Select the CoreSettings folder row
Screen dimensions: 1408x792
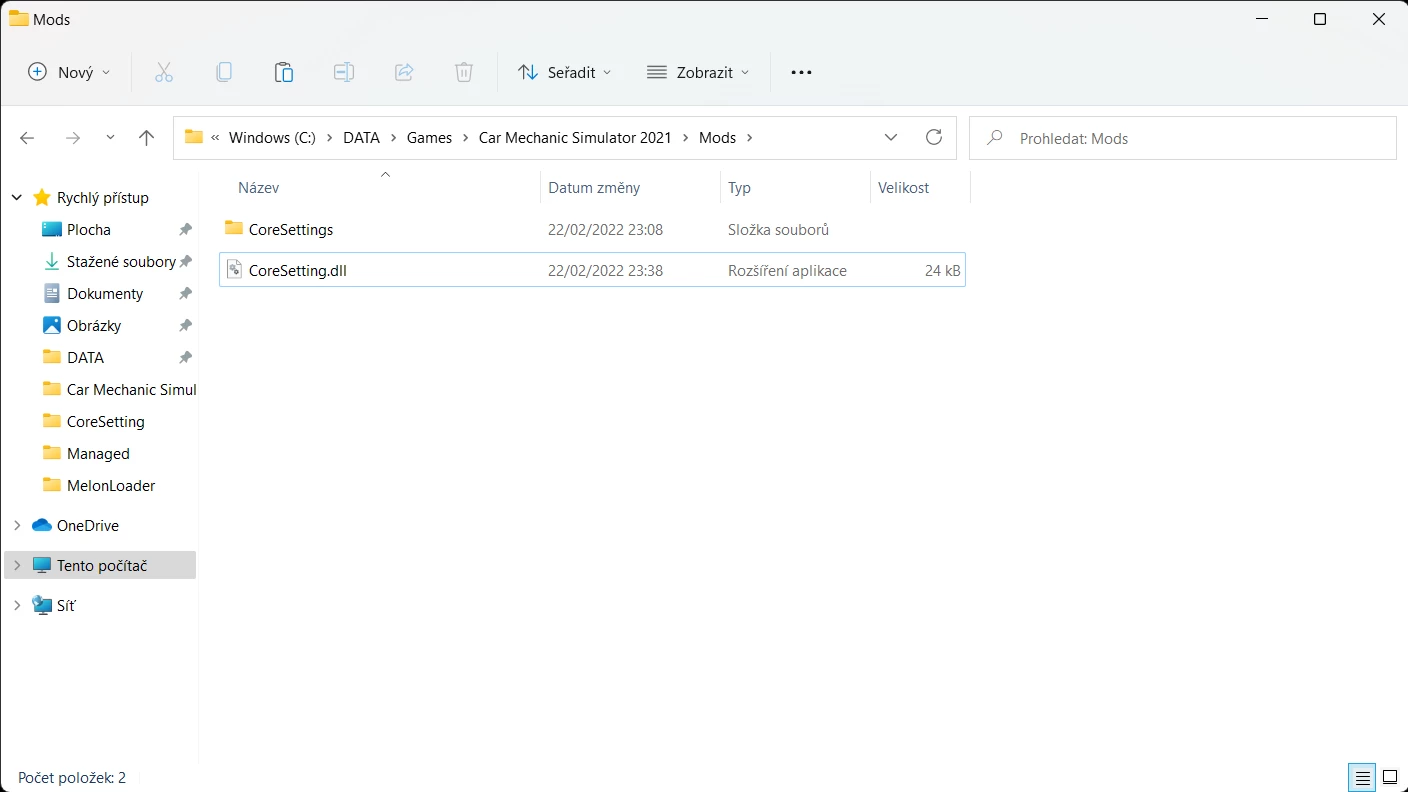coord(592,230)
